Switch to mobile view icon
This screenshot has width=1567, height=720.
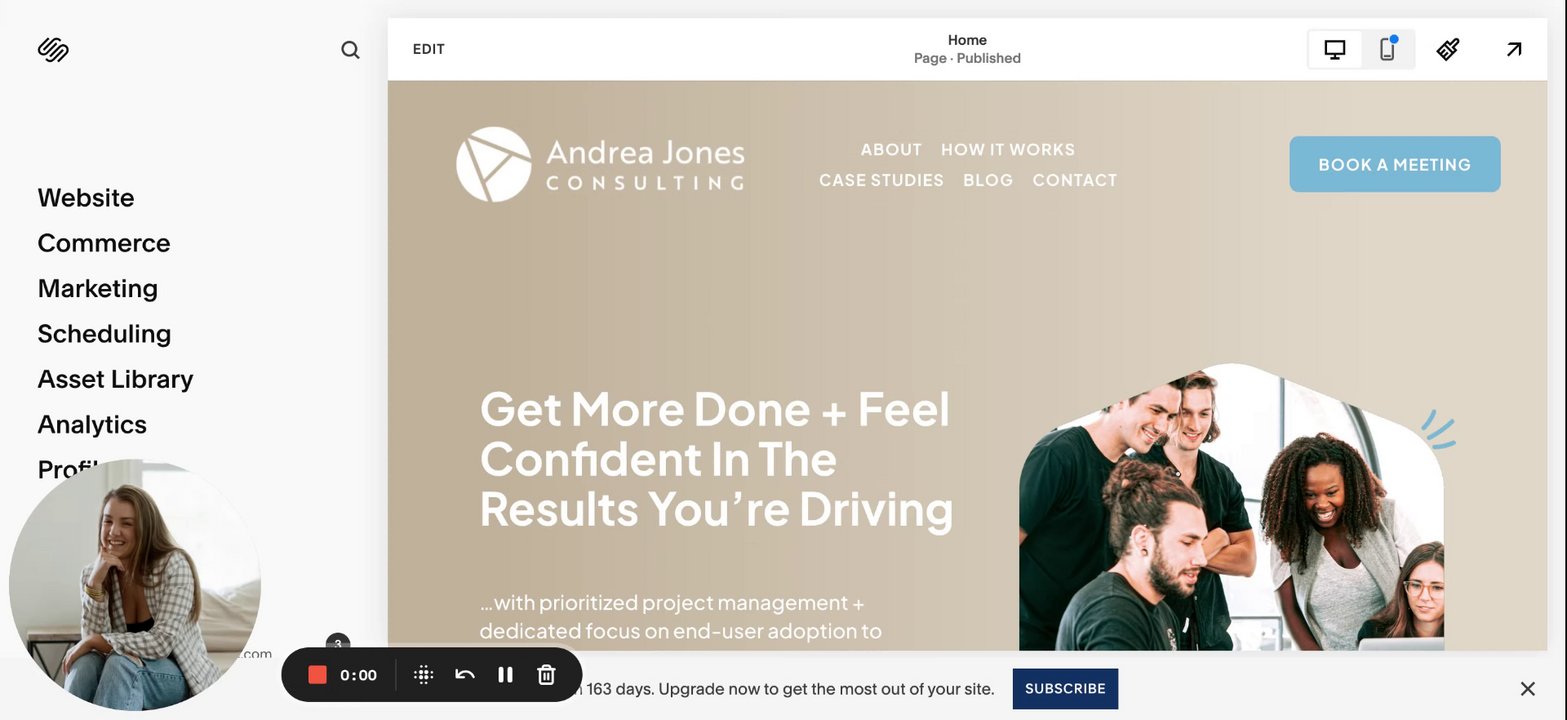click(1387, 49)
